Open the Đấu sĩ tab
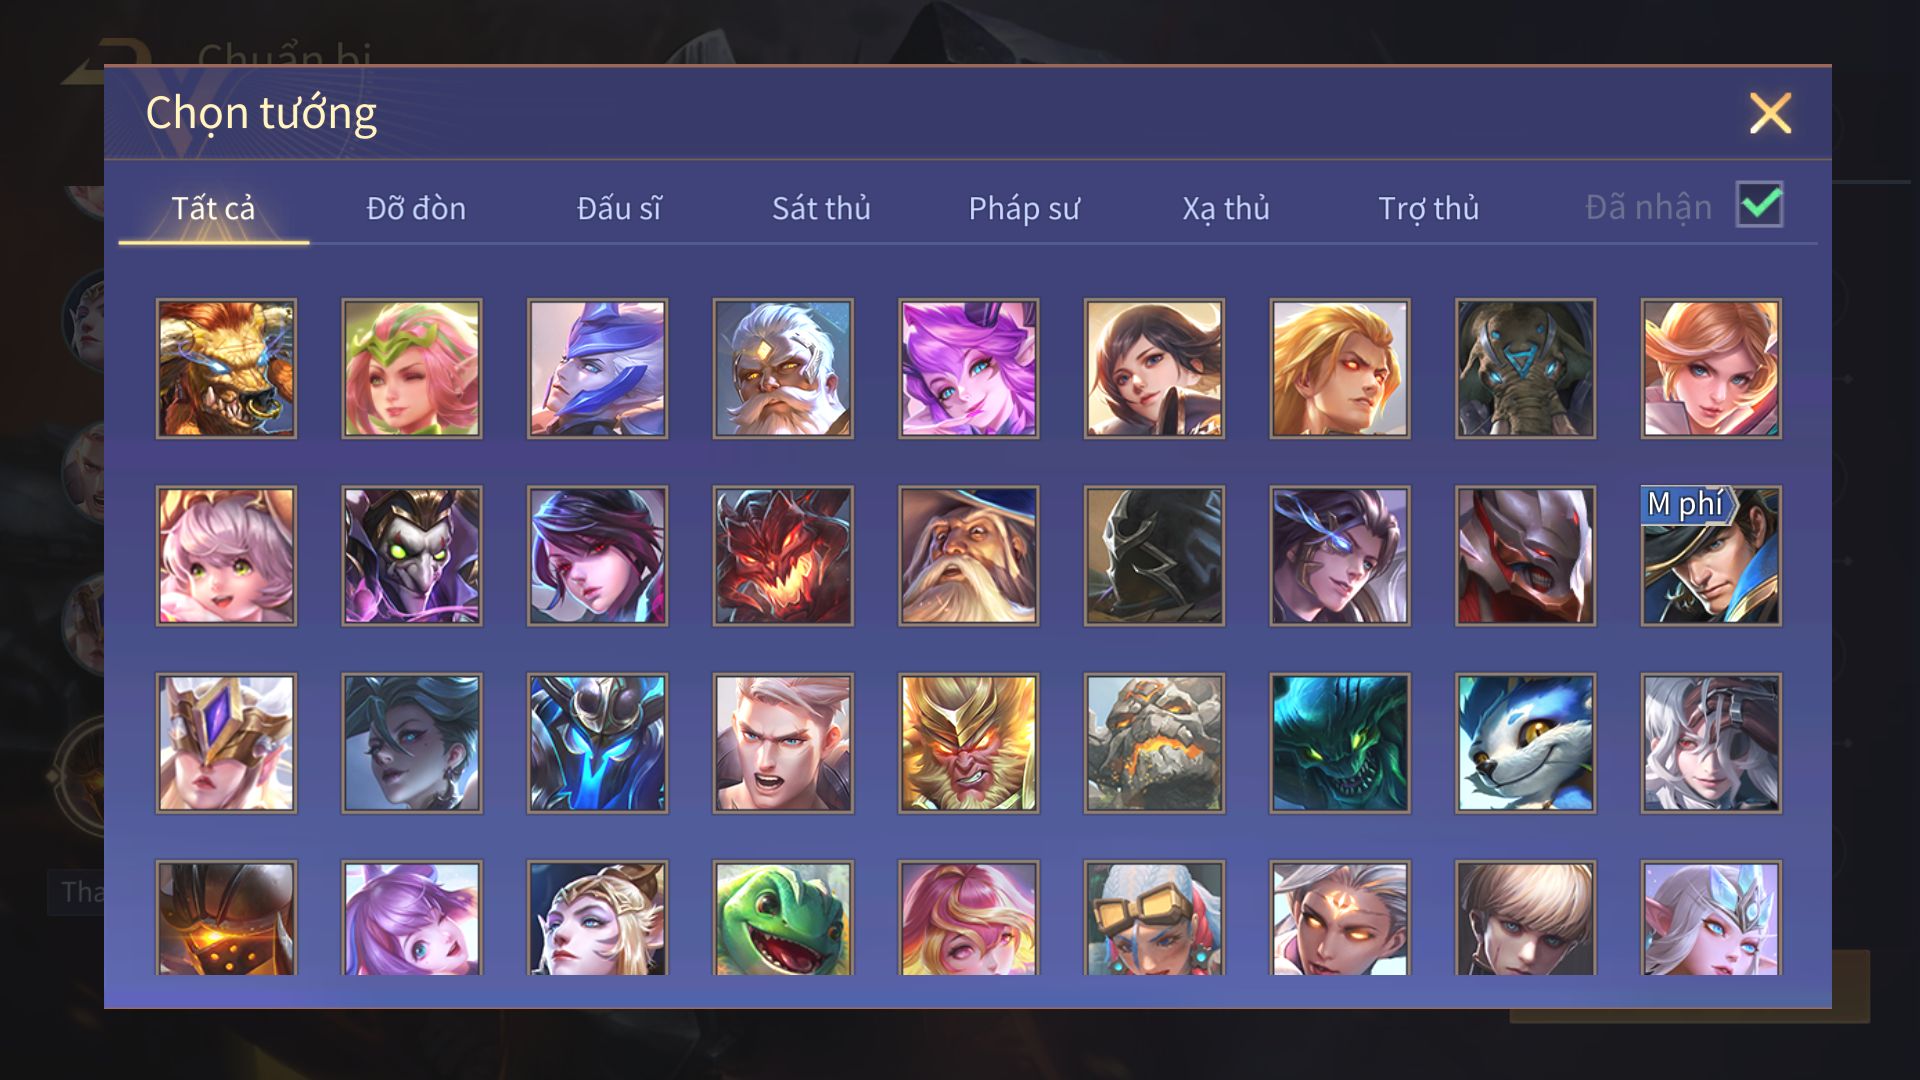The height and width of the screenshot is (1080, 1920). tap(619, 208)
